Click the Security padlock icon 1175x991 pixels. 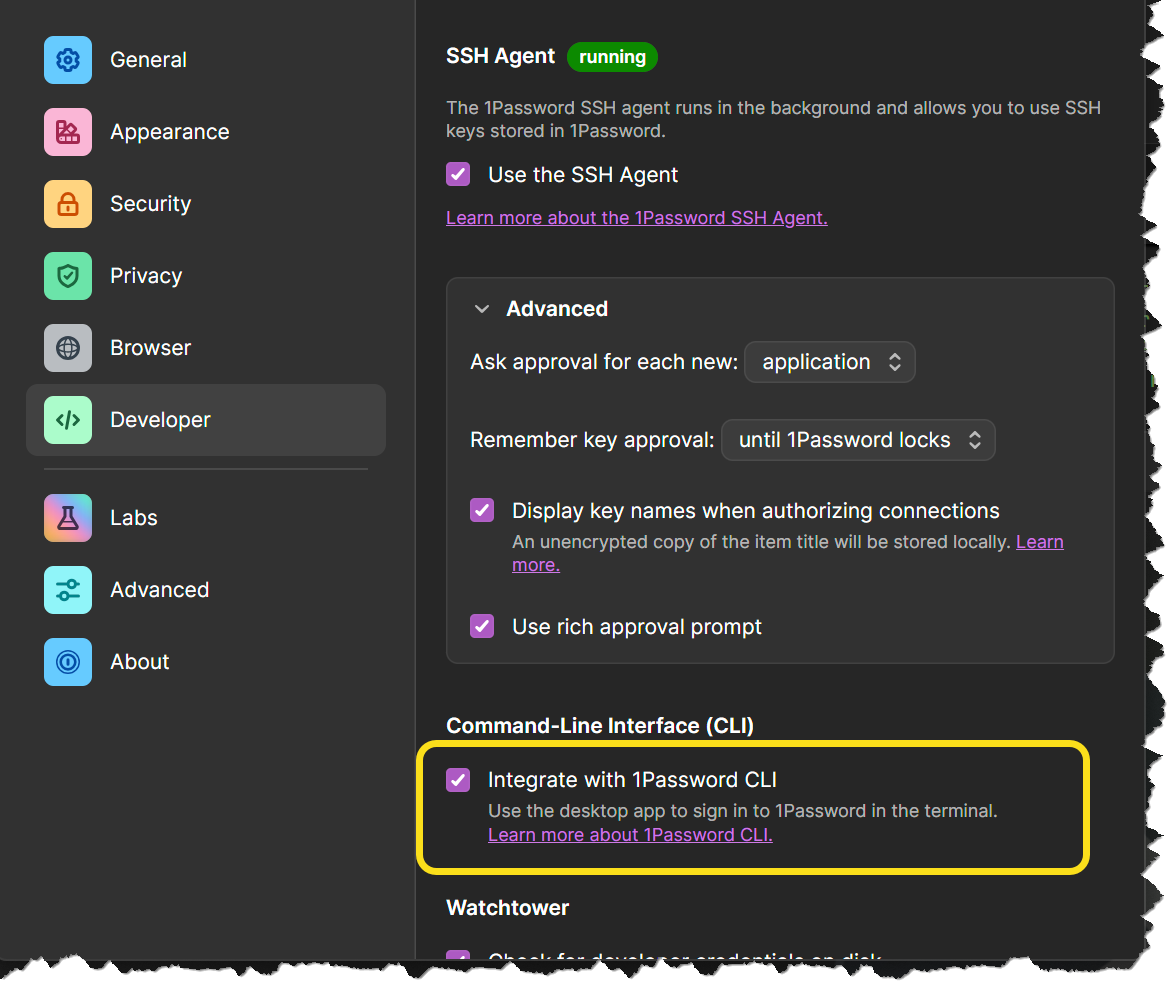(x=67, y=204)
